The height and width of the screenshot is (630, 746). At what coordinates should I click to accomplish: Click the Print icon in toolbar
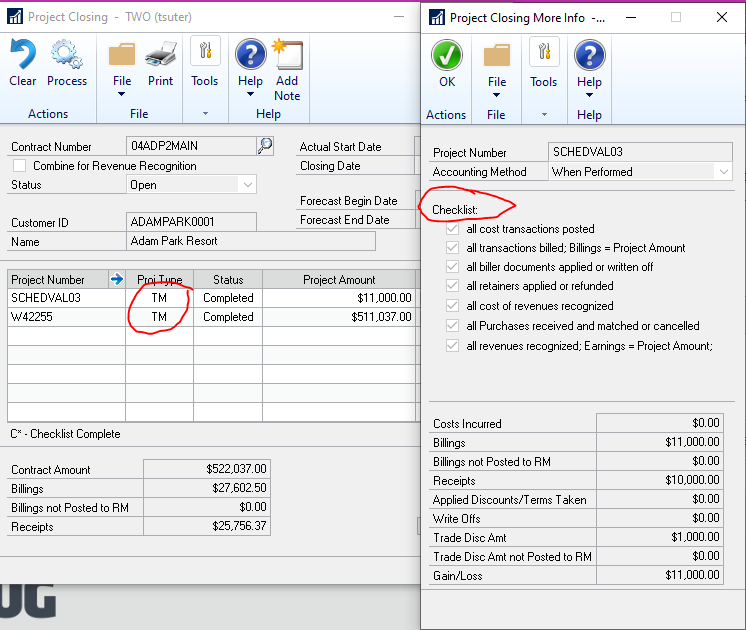click(x=160, y=56)
